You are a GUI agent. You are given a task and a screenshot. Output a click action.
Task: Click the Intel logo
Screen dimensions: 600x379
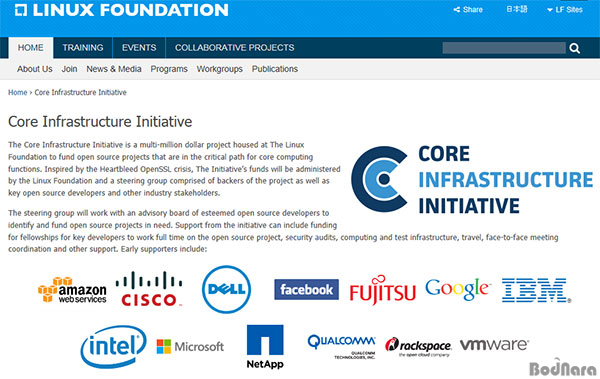[113, 347]
